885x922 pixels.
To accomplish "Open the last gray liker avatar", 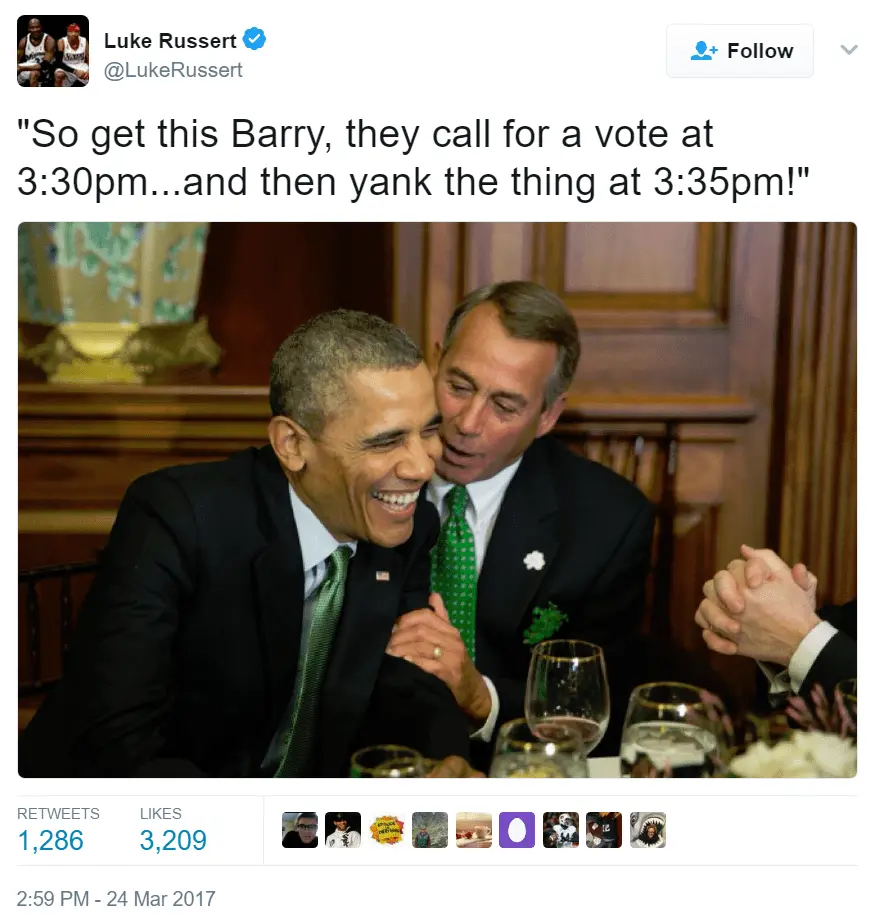I will (x=647, y=830).
